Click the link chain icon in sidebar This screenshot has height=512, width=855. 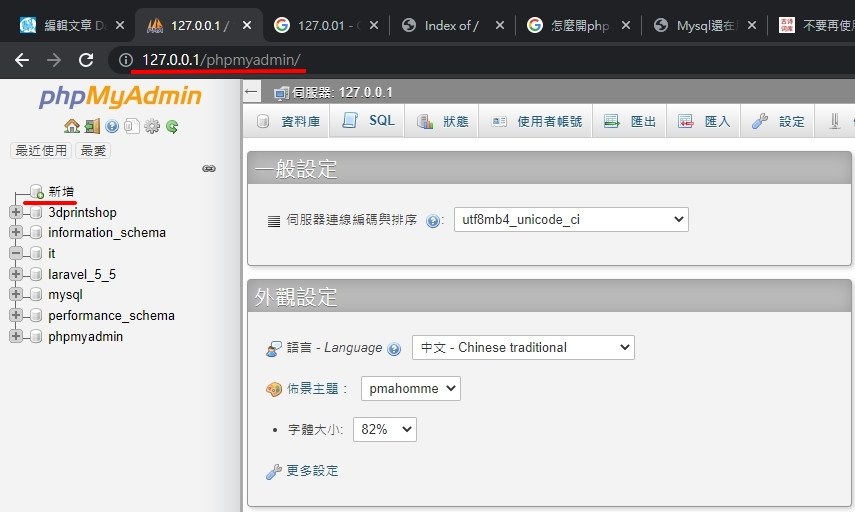(x=209, y=168)
